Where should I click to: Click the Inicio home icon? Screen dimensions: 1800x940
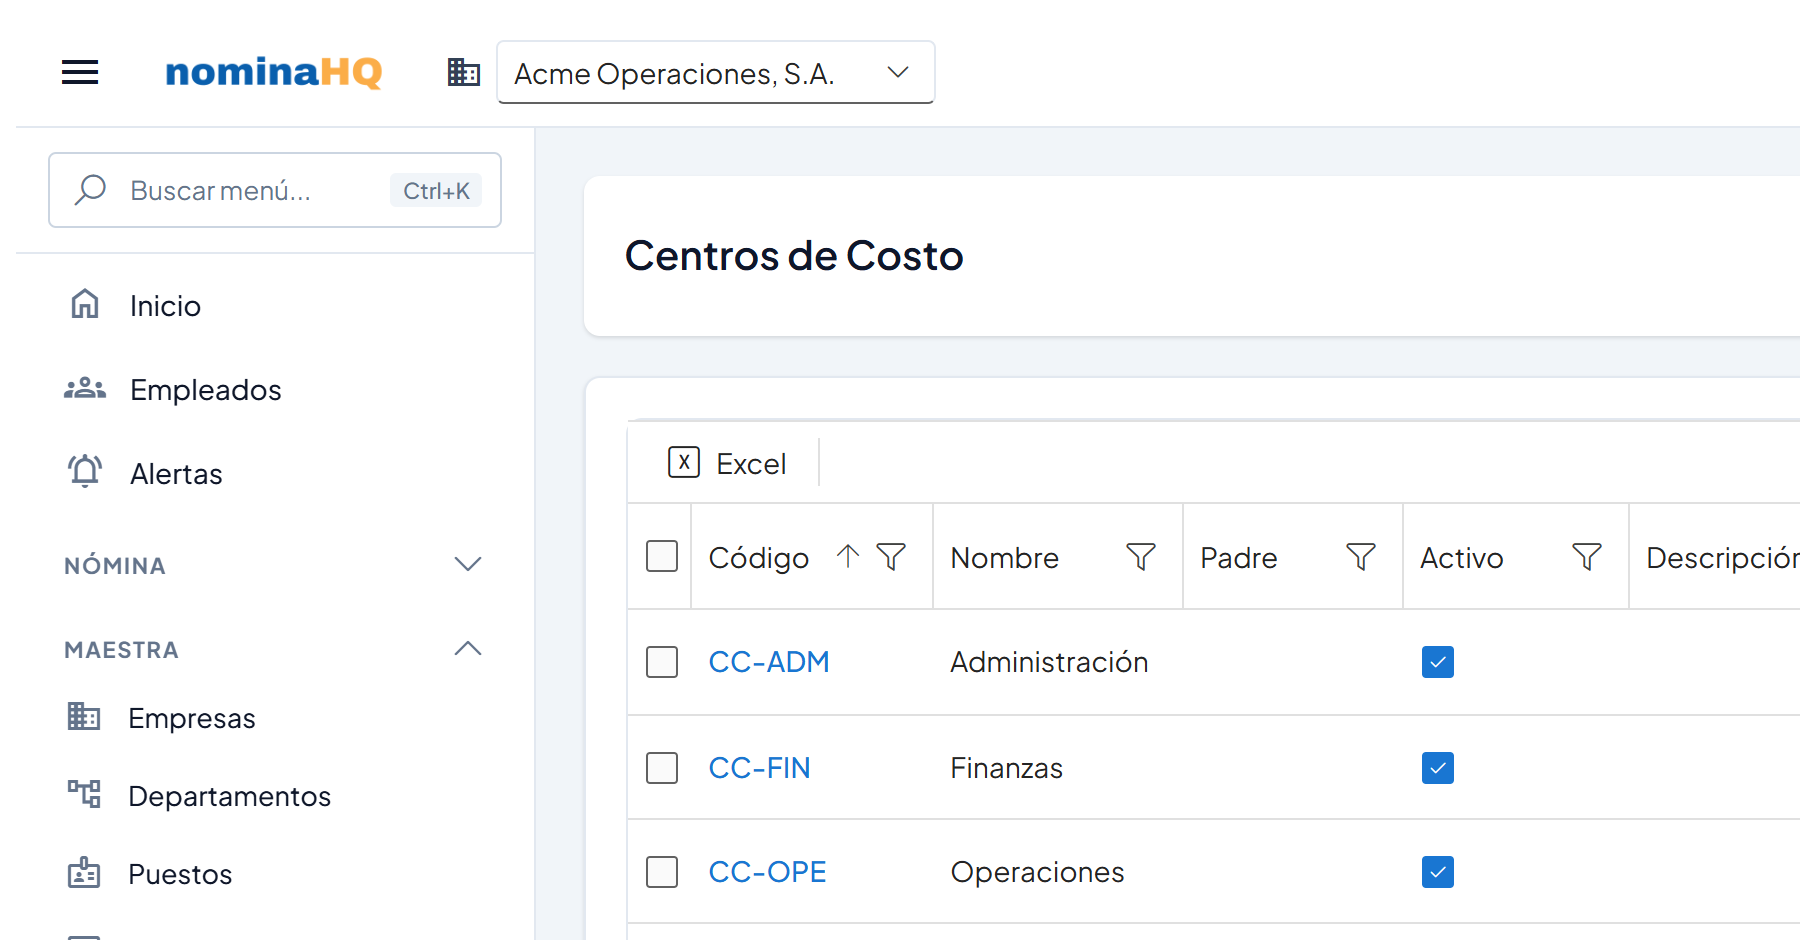[x=85, y=304]
